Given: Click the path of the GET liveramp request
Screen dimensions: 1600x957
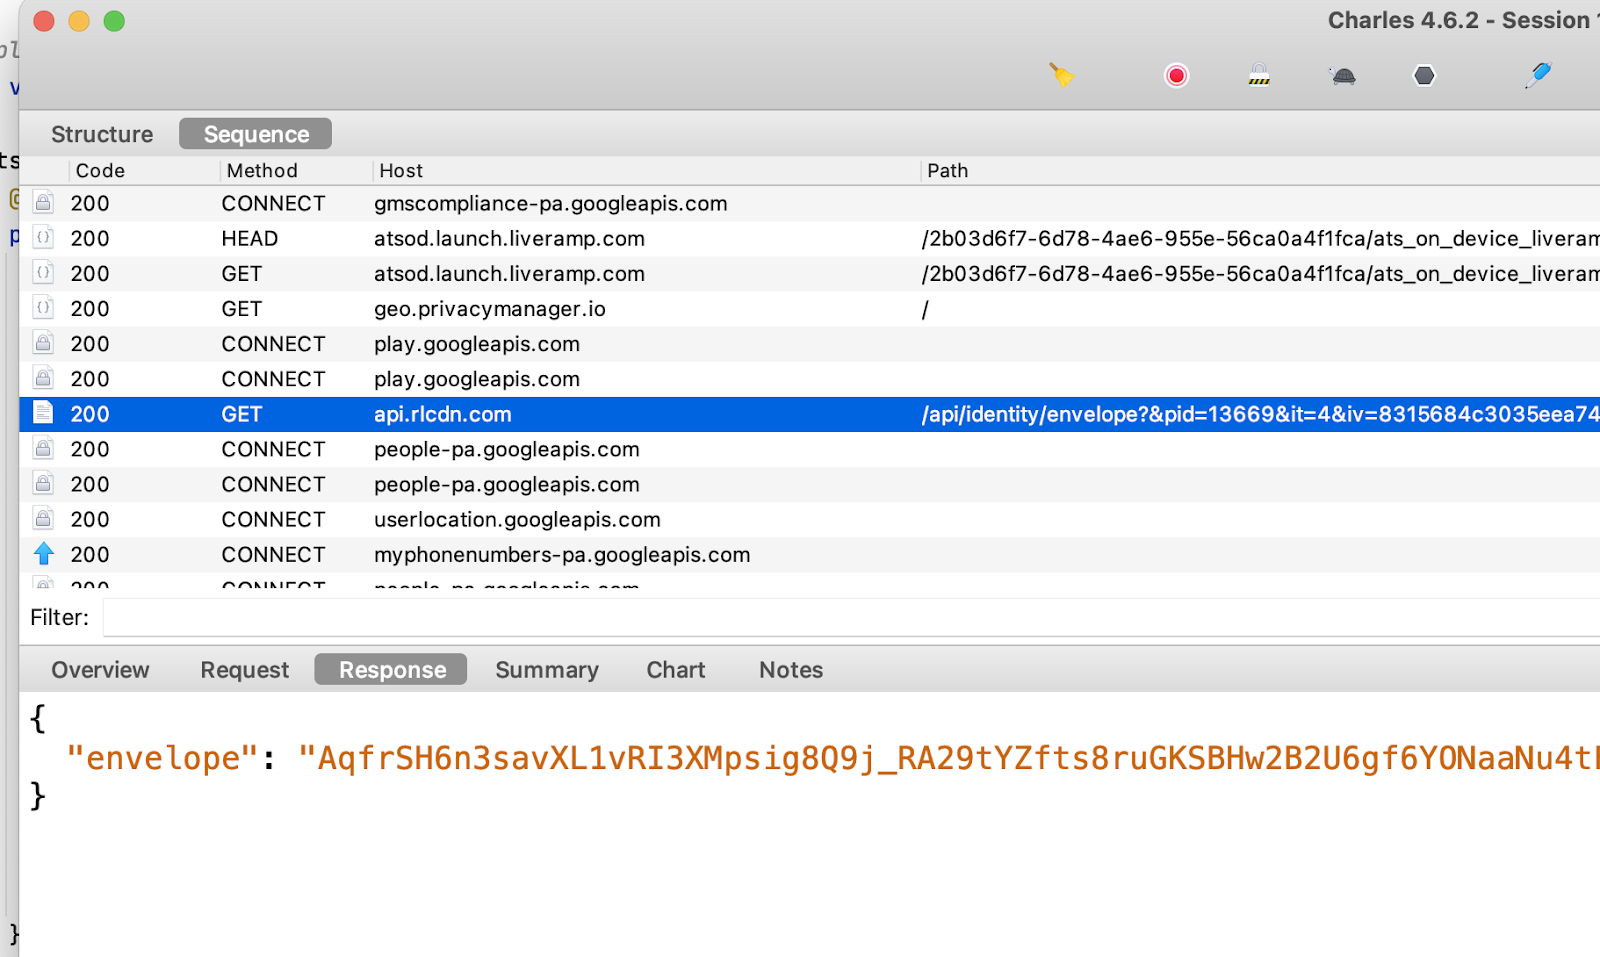Looking at the screenshot, I should [1260, 273].
